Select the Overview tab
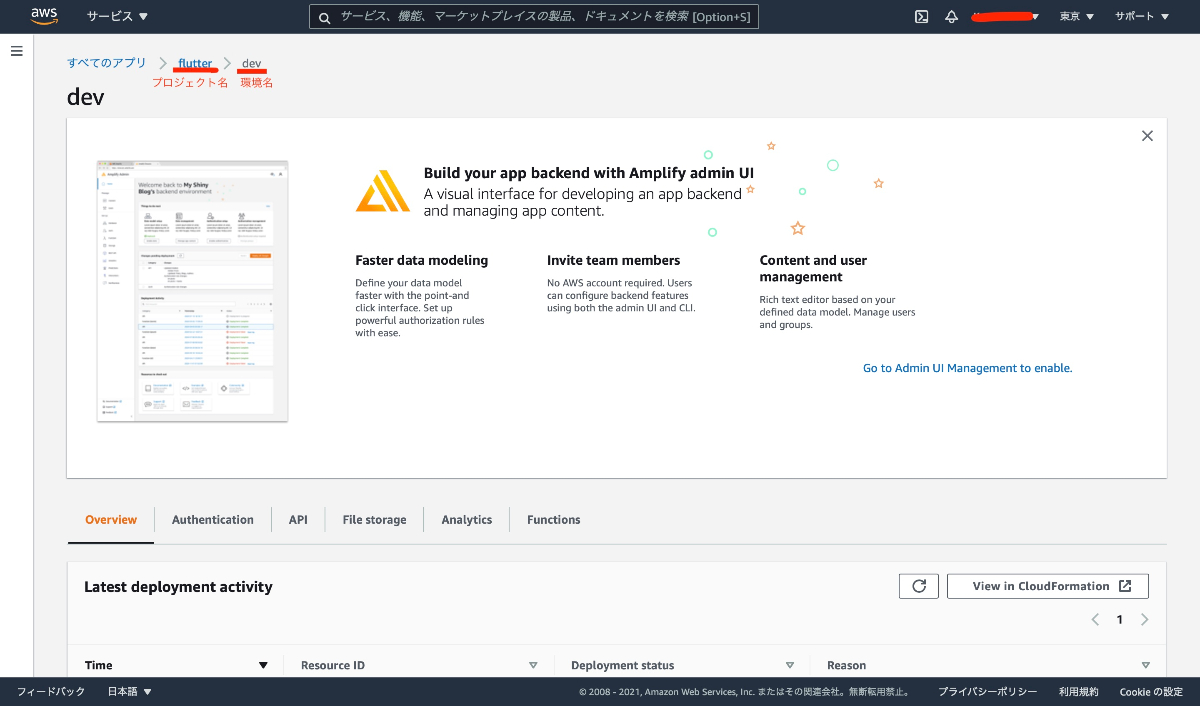The image size is (1200, 706). (111, 520)
